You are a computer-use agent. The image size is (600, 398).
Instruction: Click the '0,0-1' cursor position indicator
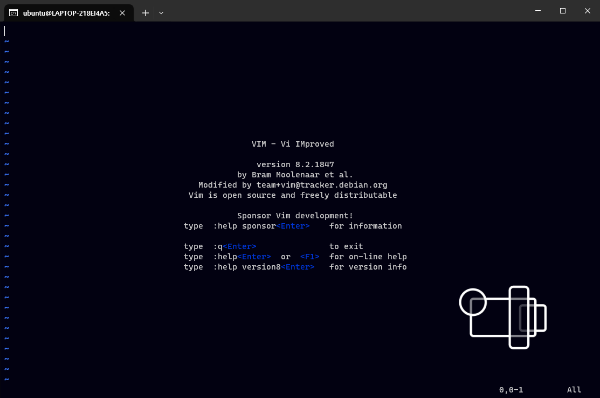click(511, 390)
